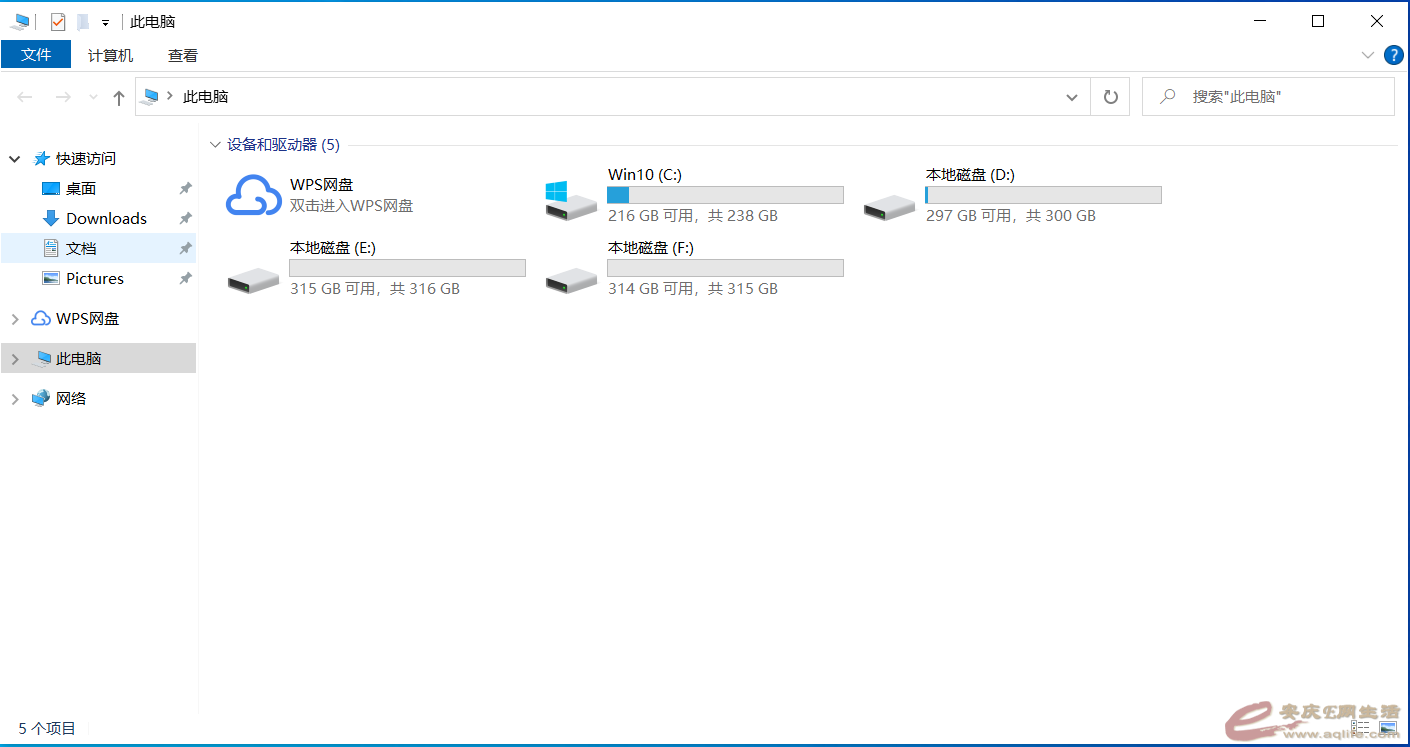Unpin 桌面 from quick access
The image size is (1410, 747).
[185, 189]
